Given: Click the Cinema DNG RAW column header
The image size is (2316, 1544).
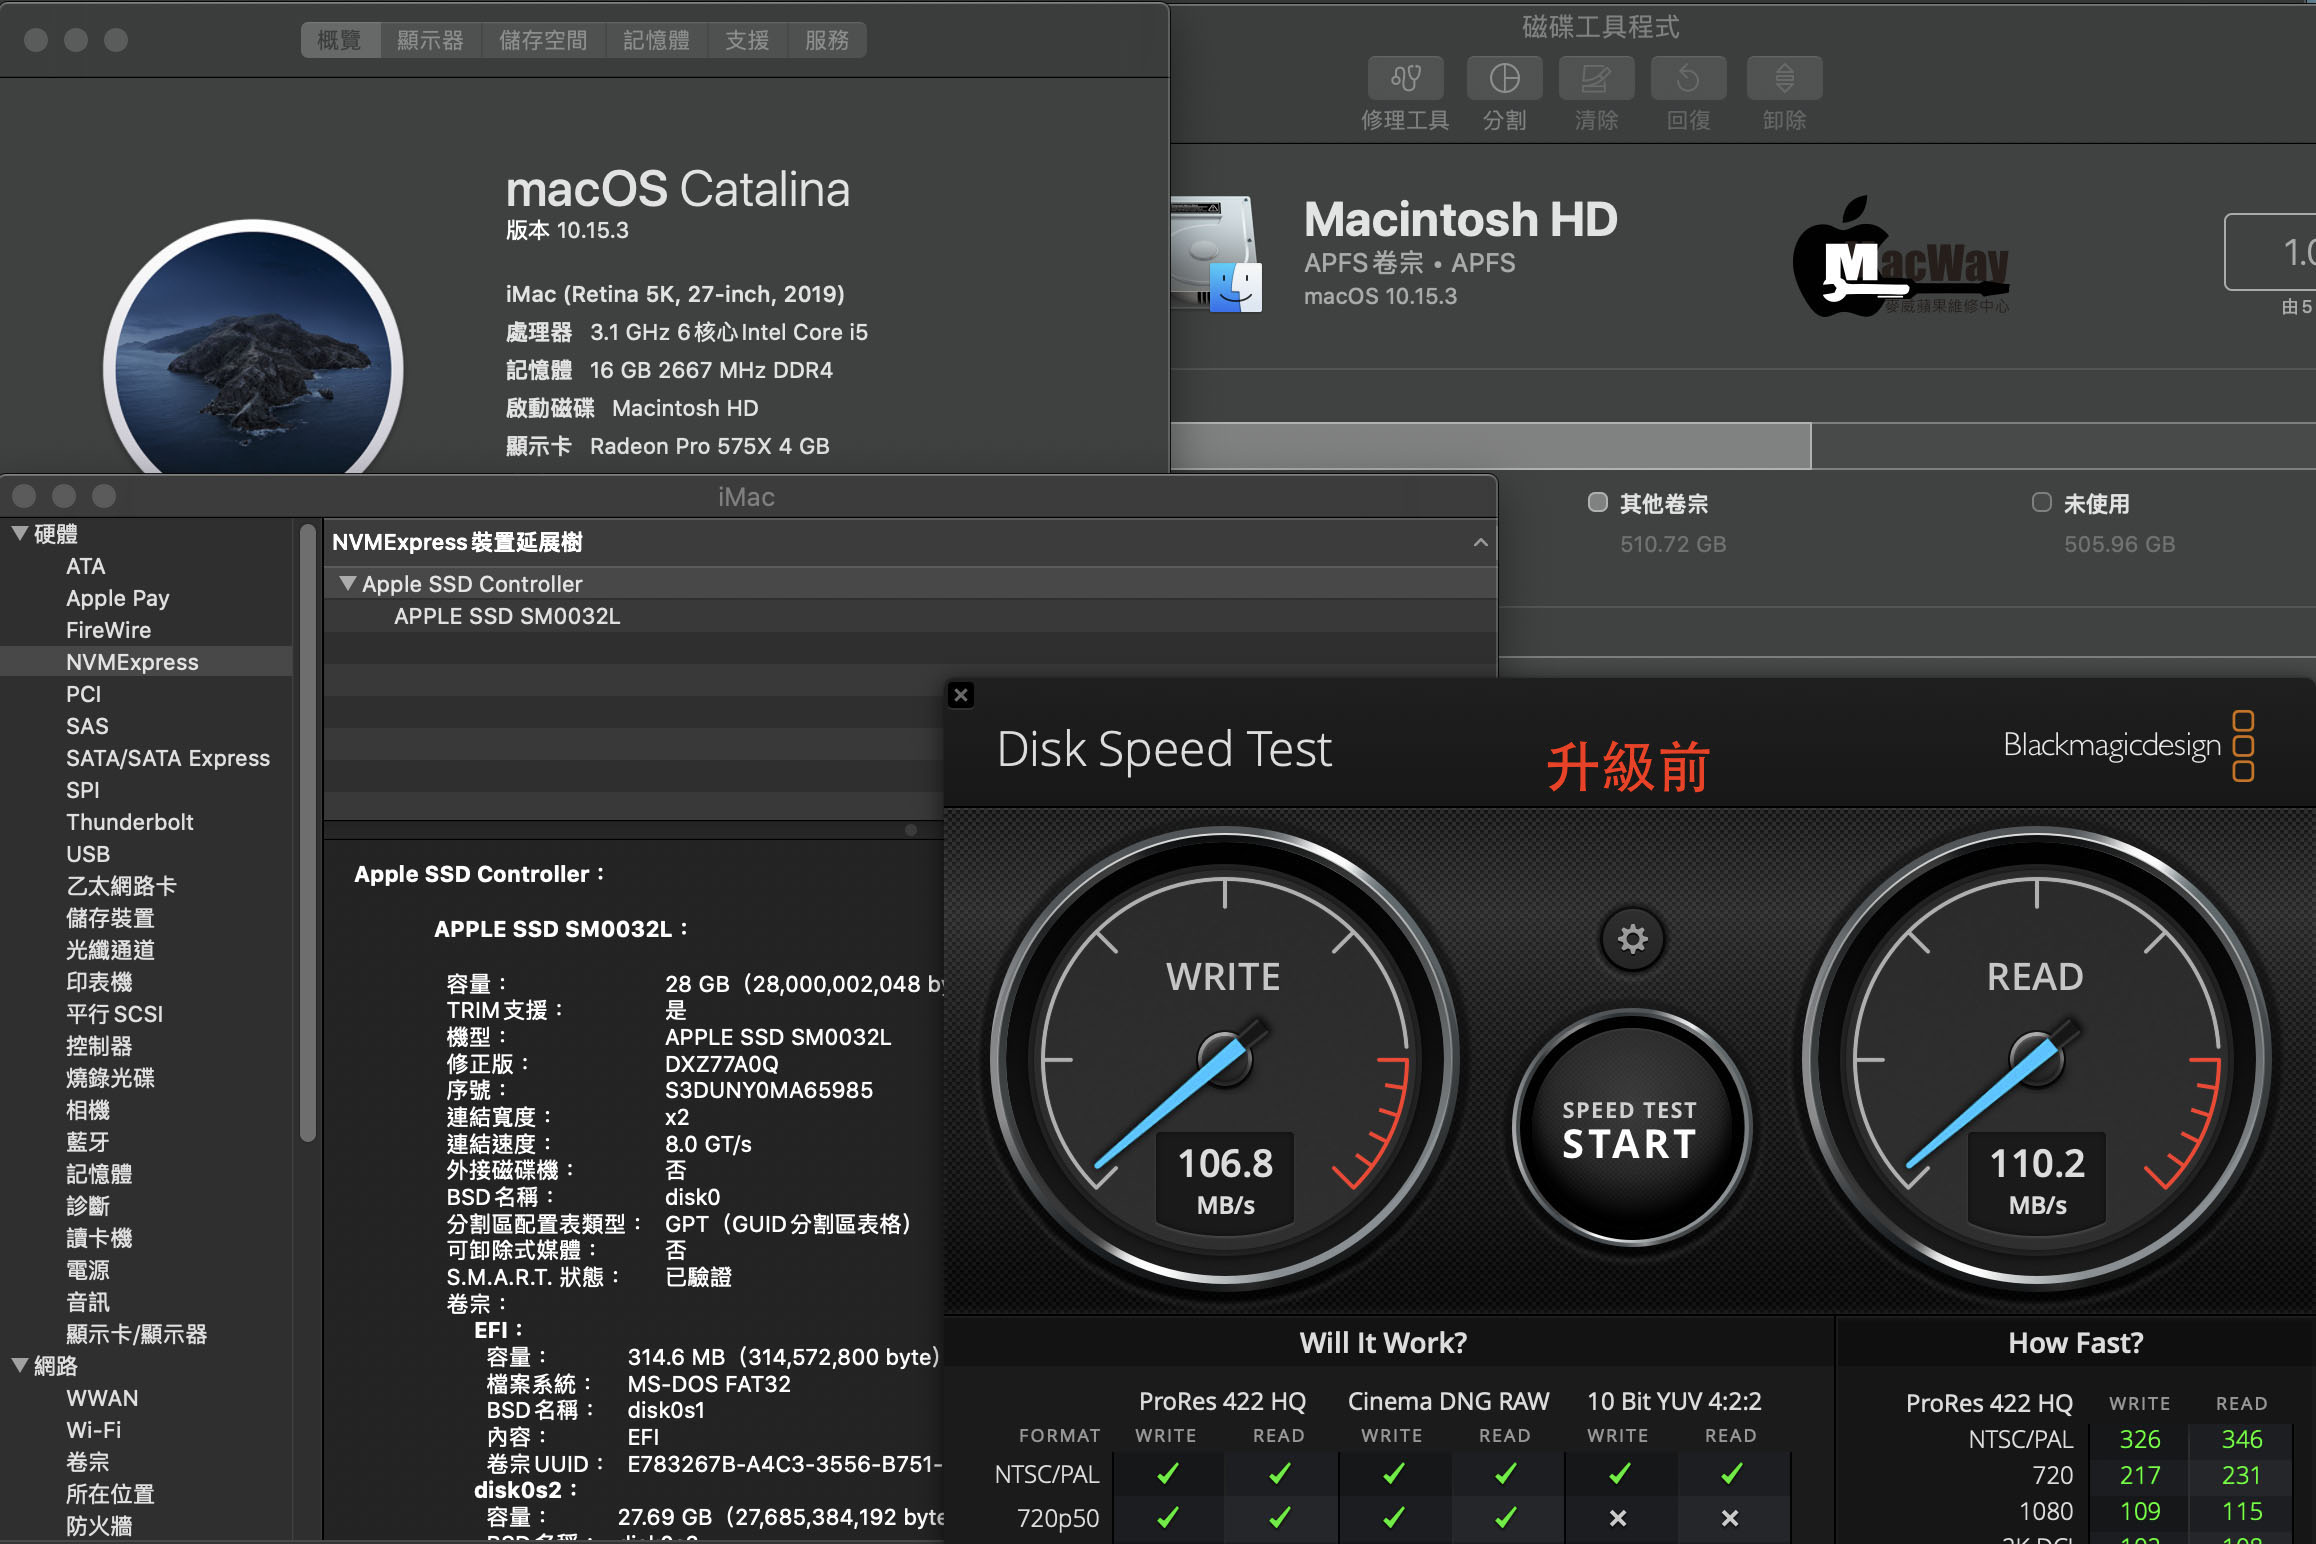Looking at the screenshot, I should pyautogui.click(x=1448, y=1401).
